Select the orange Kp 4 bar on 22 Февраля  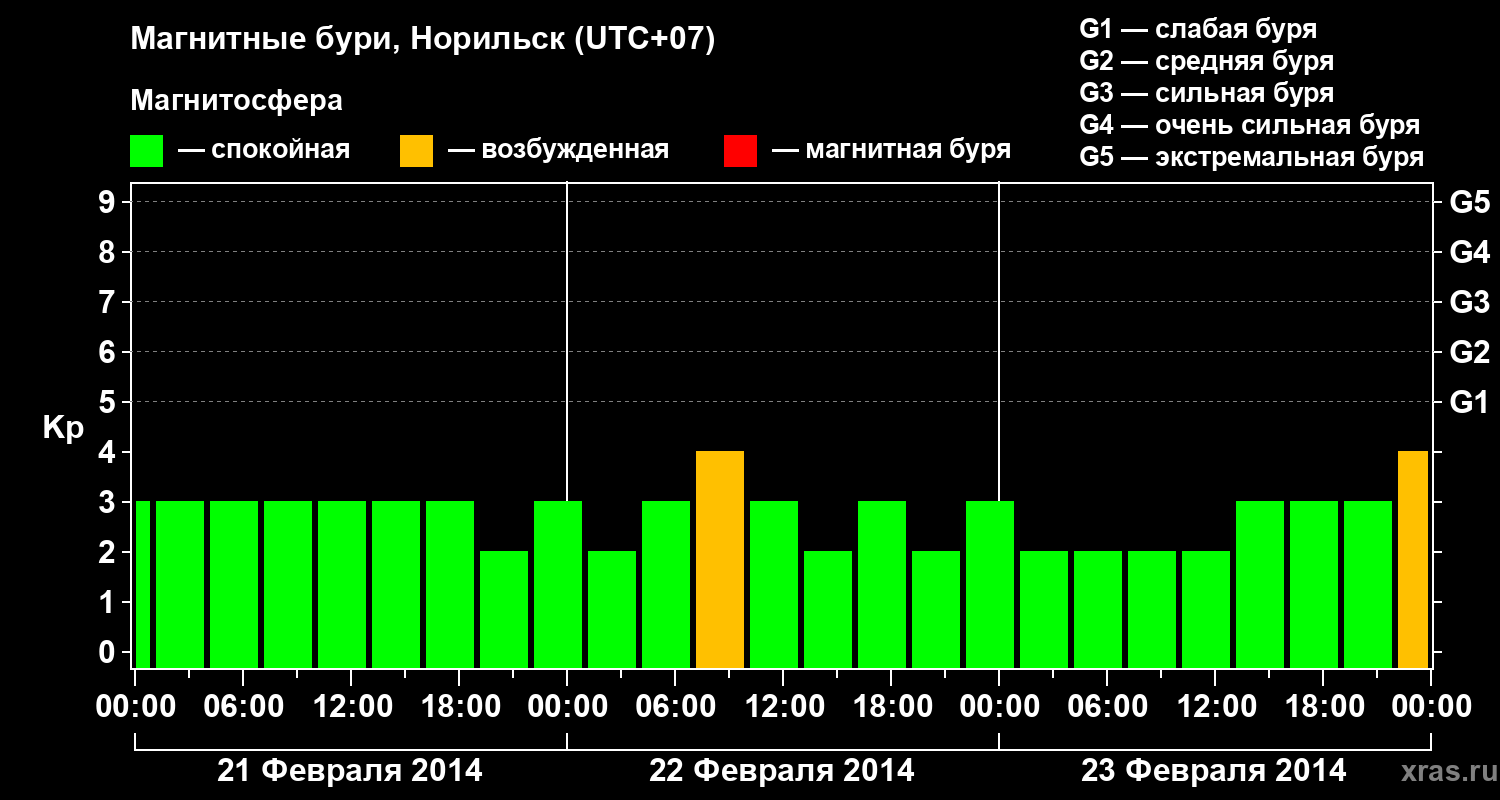(x=720, y=559)
